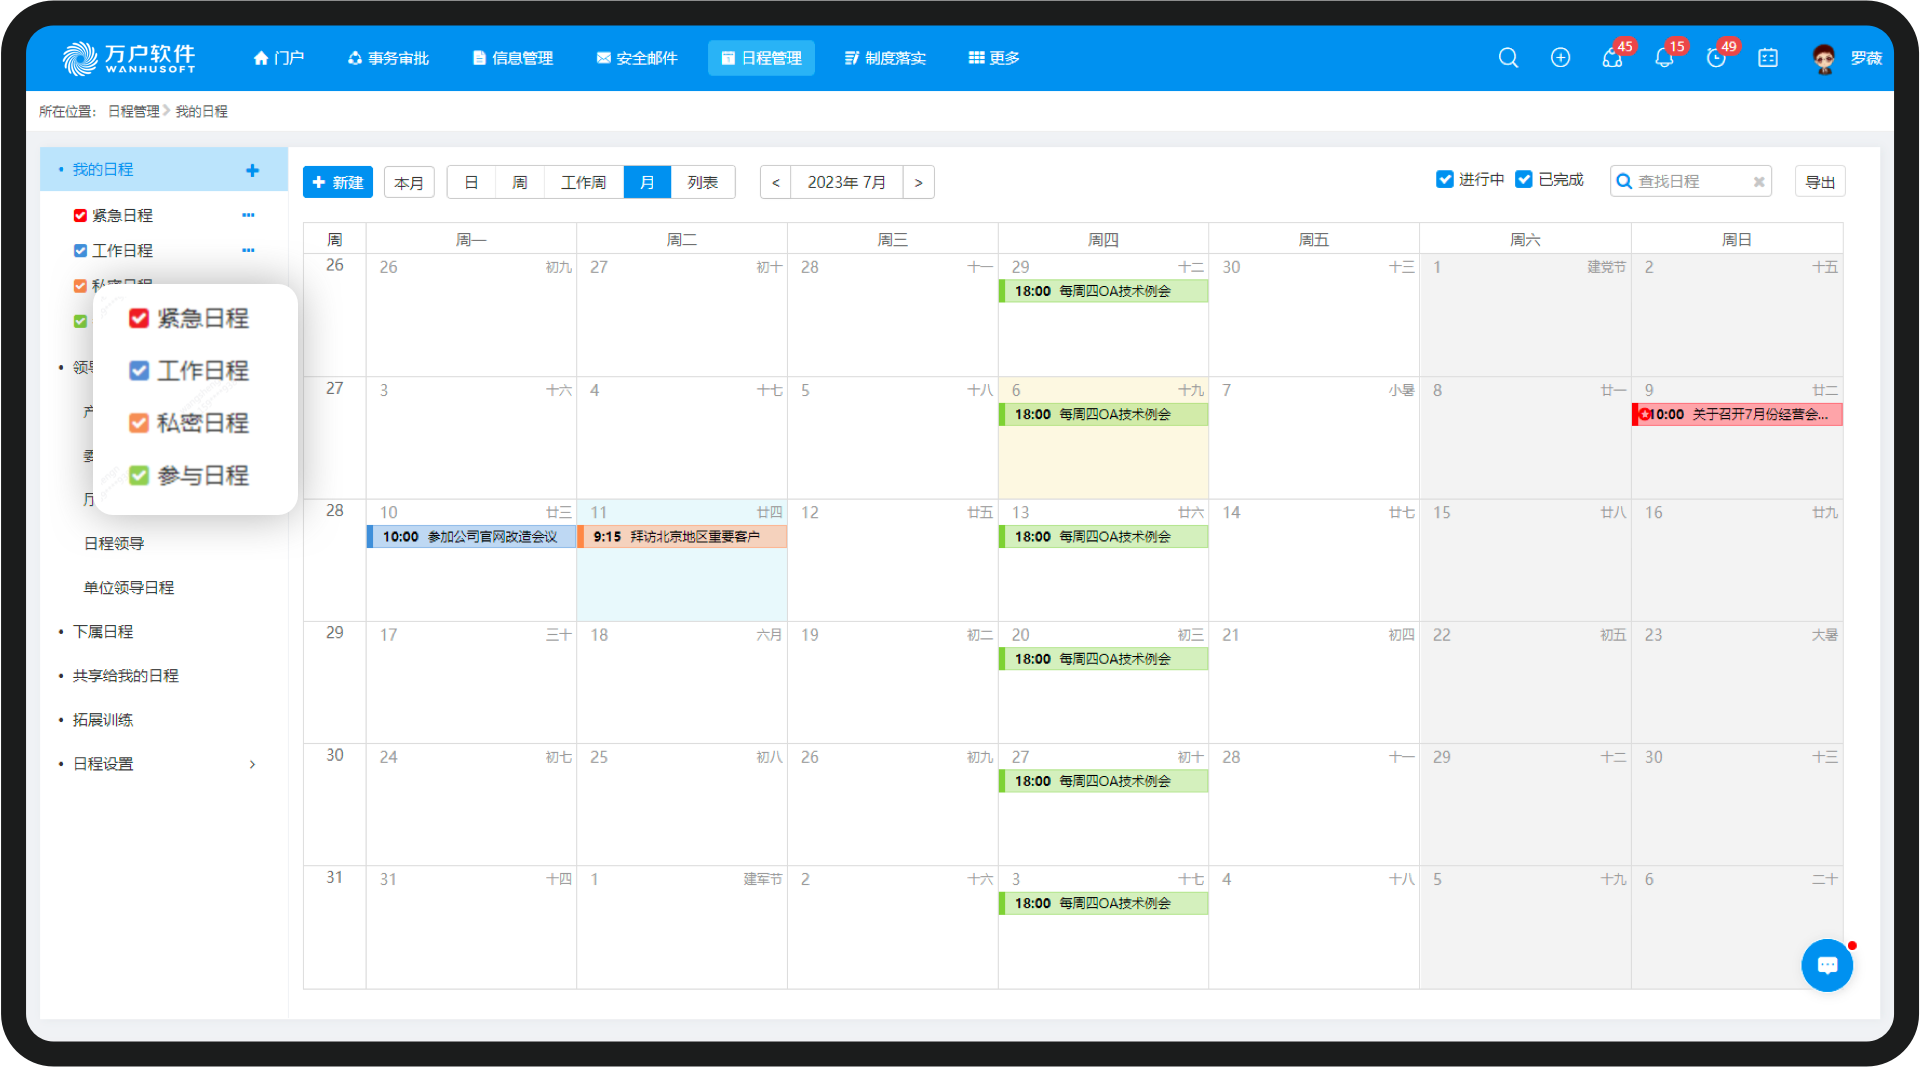The image size is (1920, 1067).
Task: Open the headset messages icon with badge 45
Action: click(1612, 58)
